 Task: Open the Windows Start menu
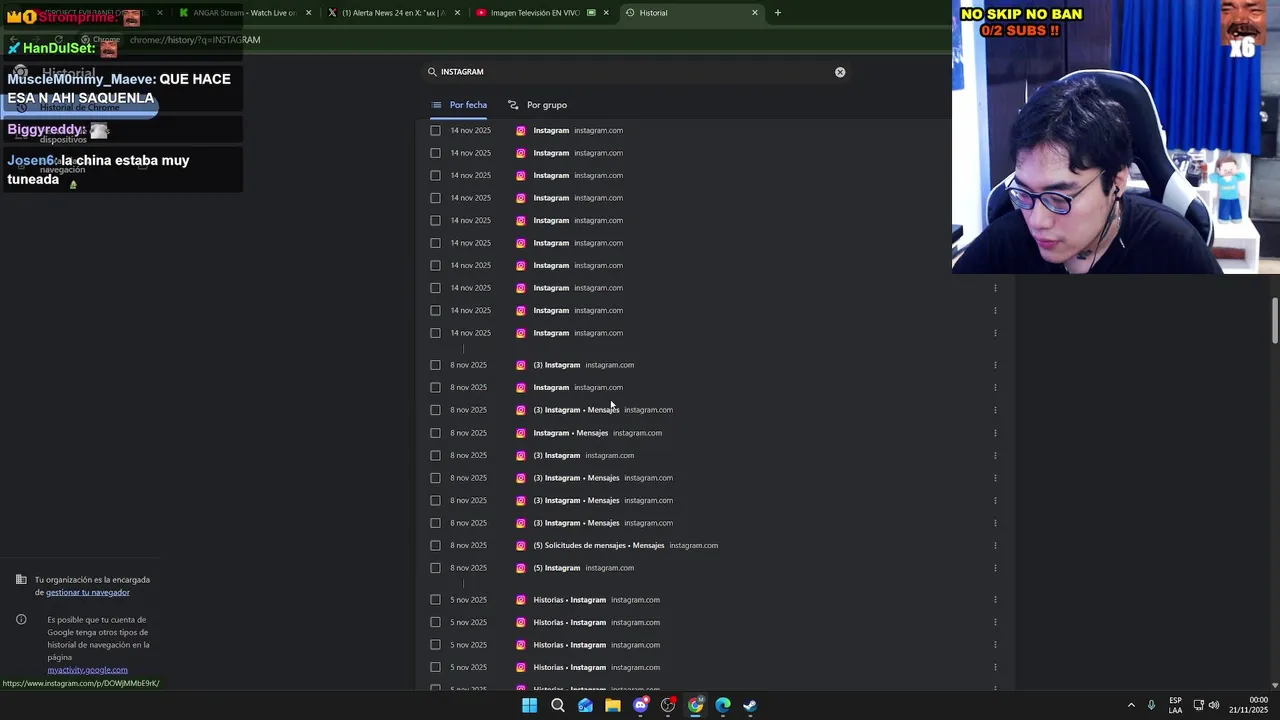(x=530, y=705)
